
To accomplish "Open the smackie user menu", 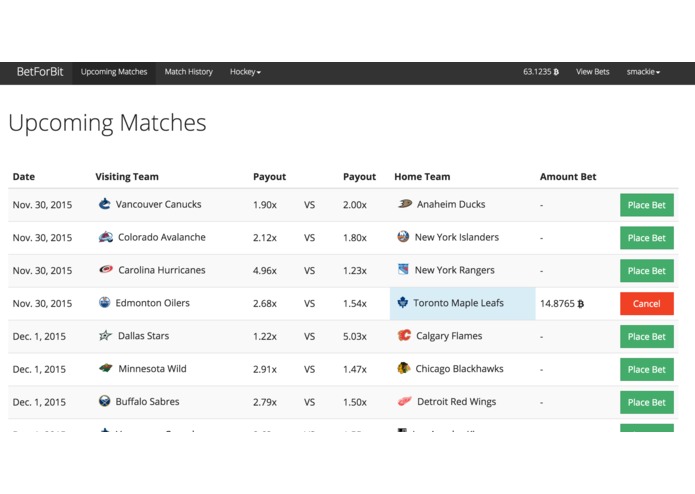I will 643,72.
